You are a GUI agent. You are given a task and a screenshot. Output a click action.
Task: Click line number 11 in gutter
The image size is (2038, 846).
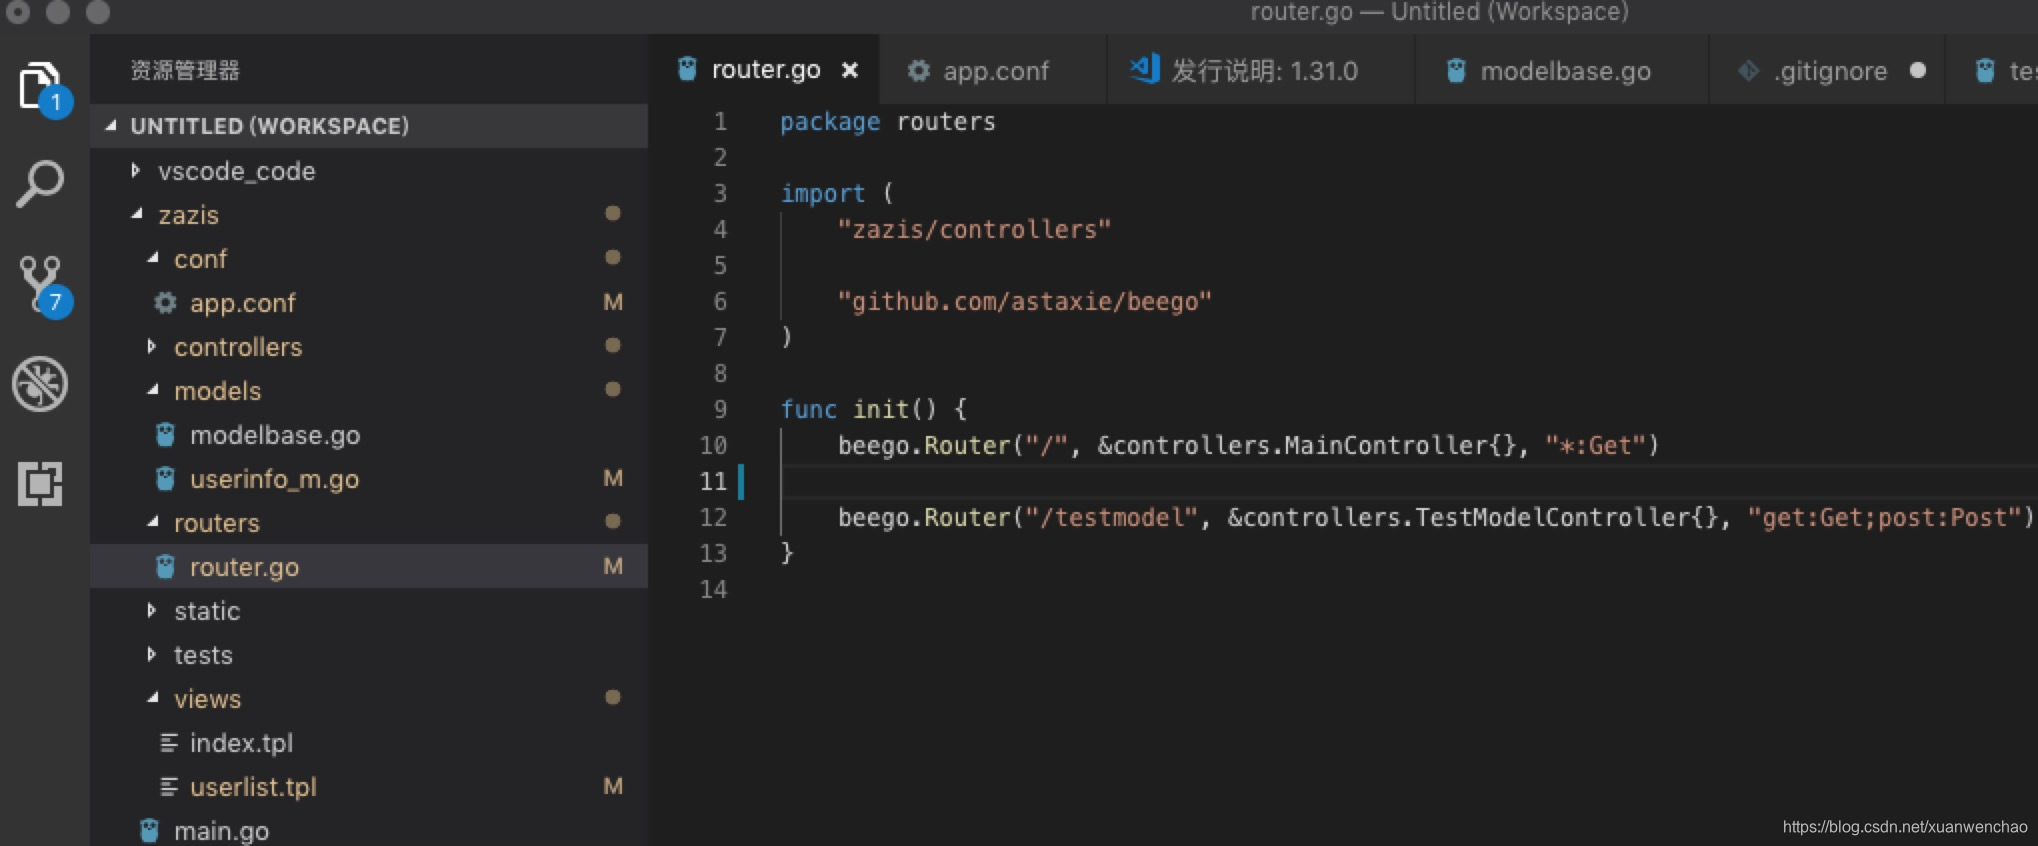click(x=713, y=481)
